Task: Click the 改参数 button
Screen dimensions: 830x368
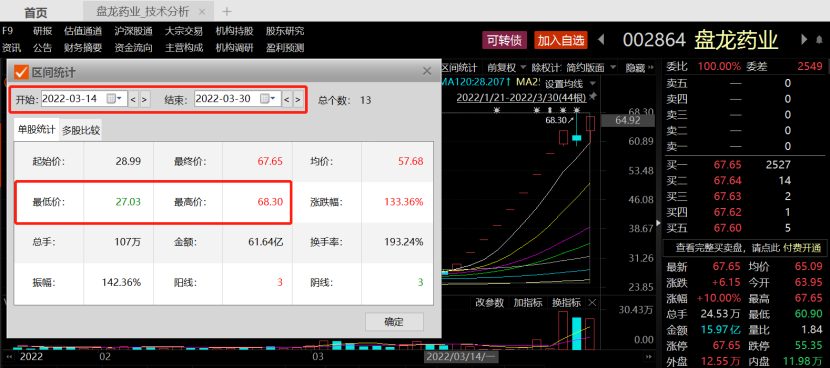Action: (490, 303)
